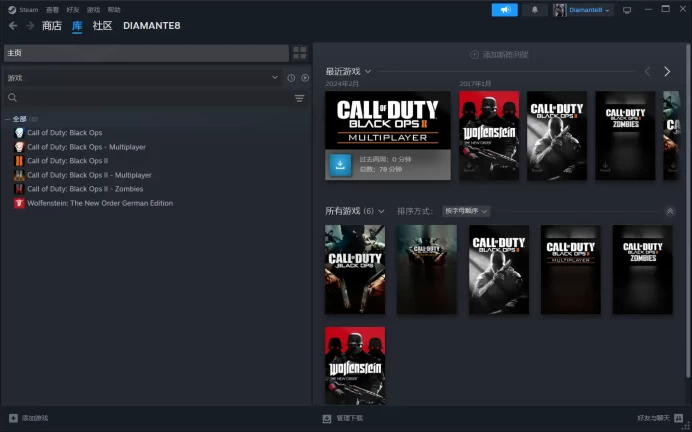Click the search magnifier icon

point(12,98)
